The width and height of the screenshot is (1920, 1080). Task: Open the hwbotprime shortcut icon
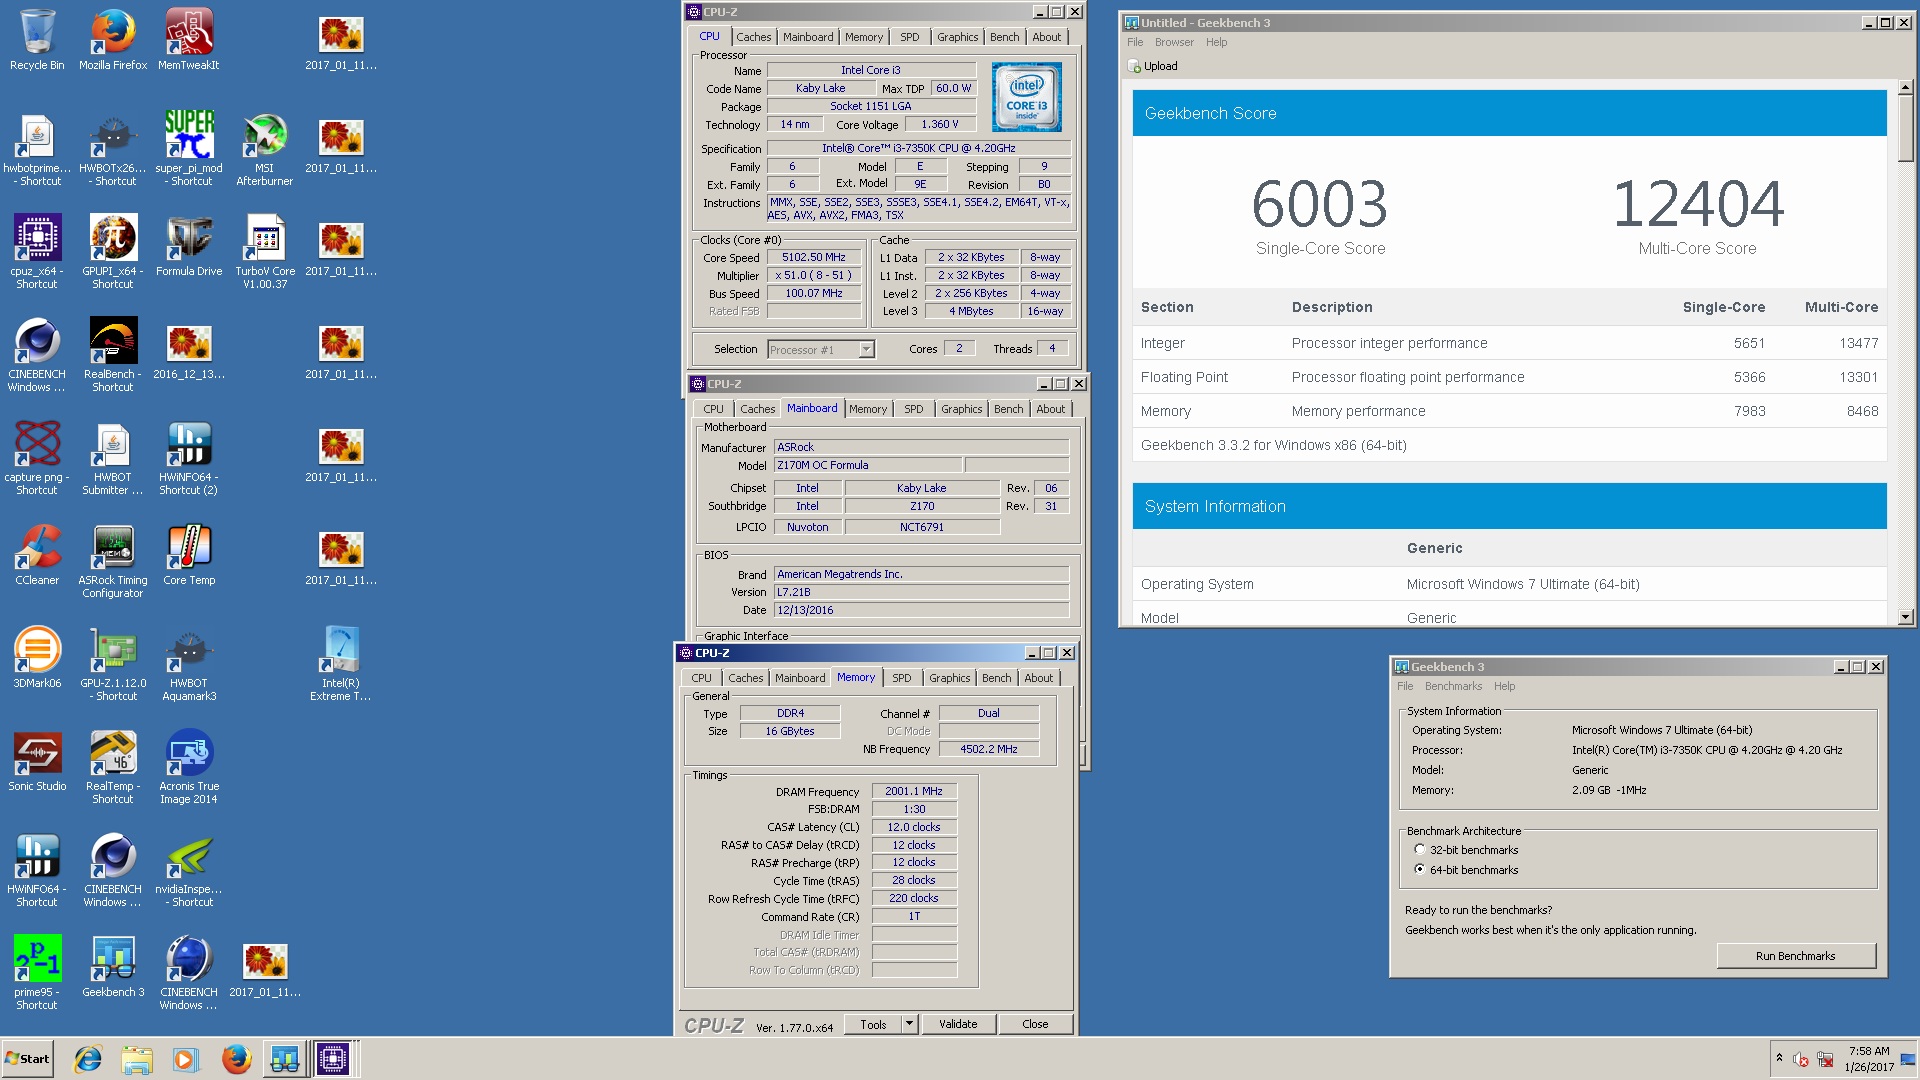(x=37, y=149)
